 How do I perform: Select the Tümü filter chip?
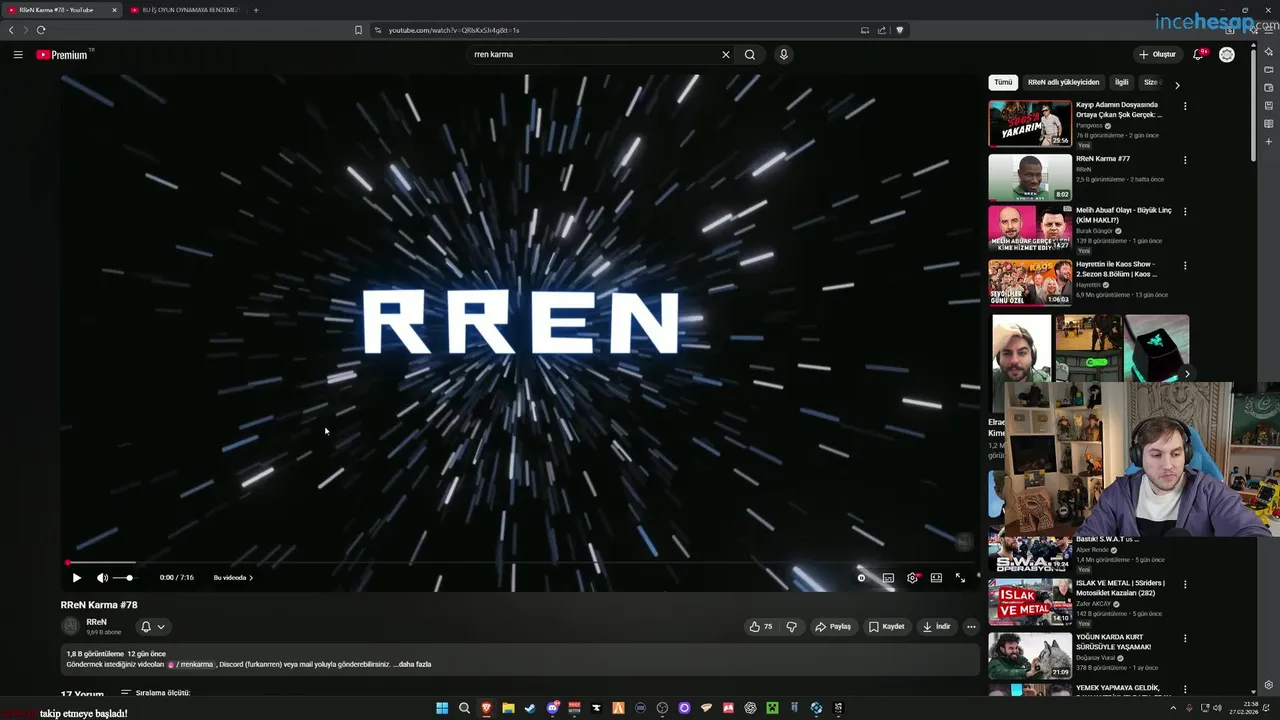coord(1002,82)
